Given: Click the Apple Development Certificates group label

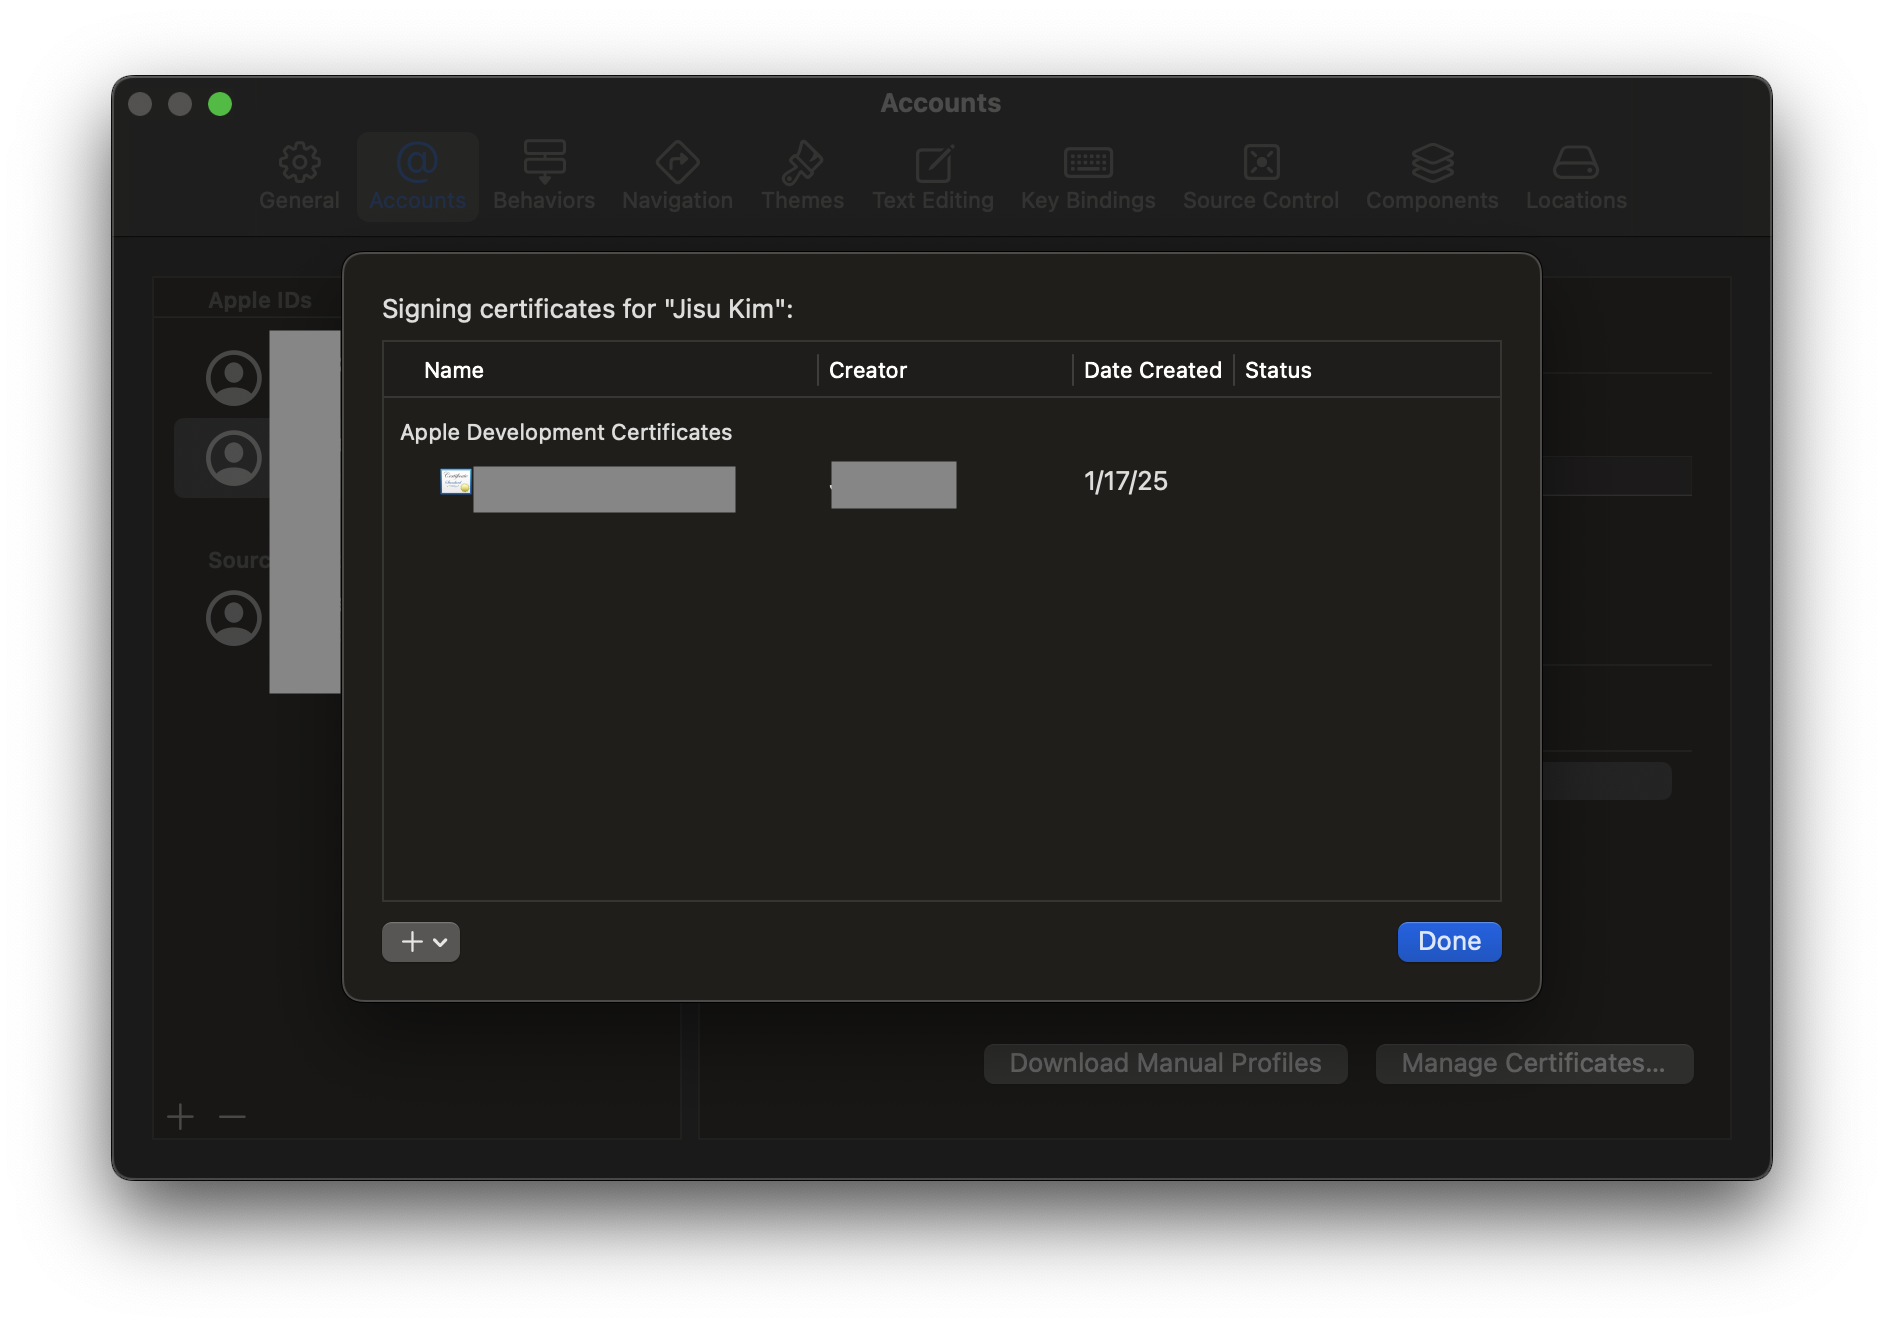Looking at the screenshot, I should tap(566, 432).
